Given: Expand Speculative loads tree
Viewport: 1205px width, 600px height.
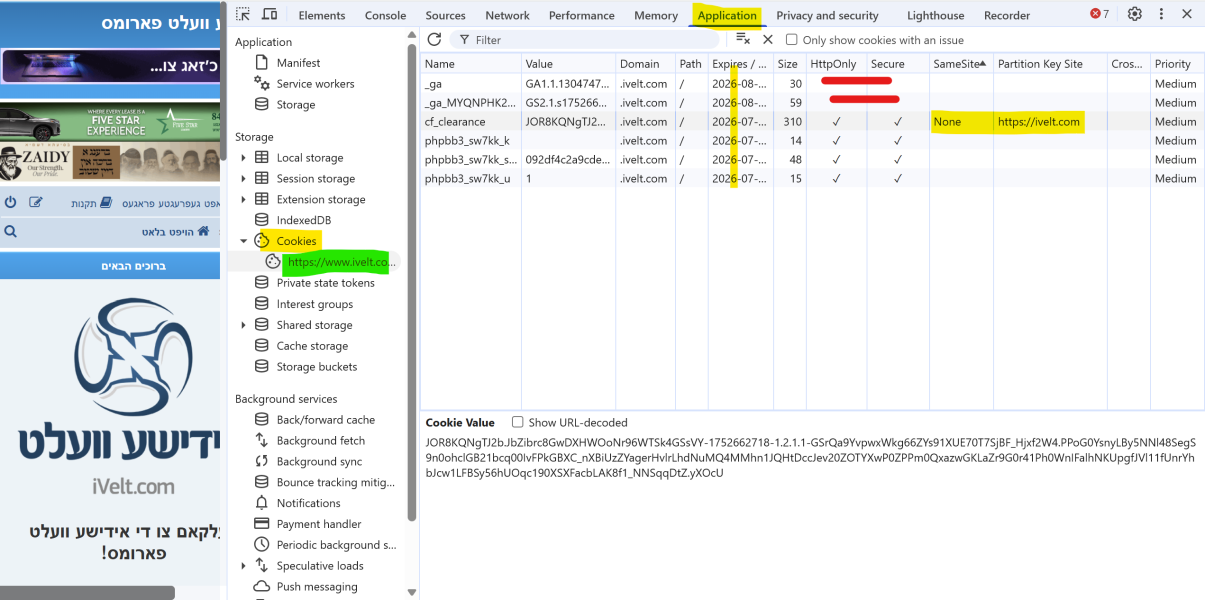Looking at the screenshot, I should [x=243, y=566].
